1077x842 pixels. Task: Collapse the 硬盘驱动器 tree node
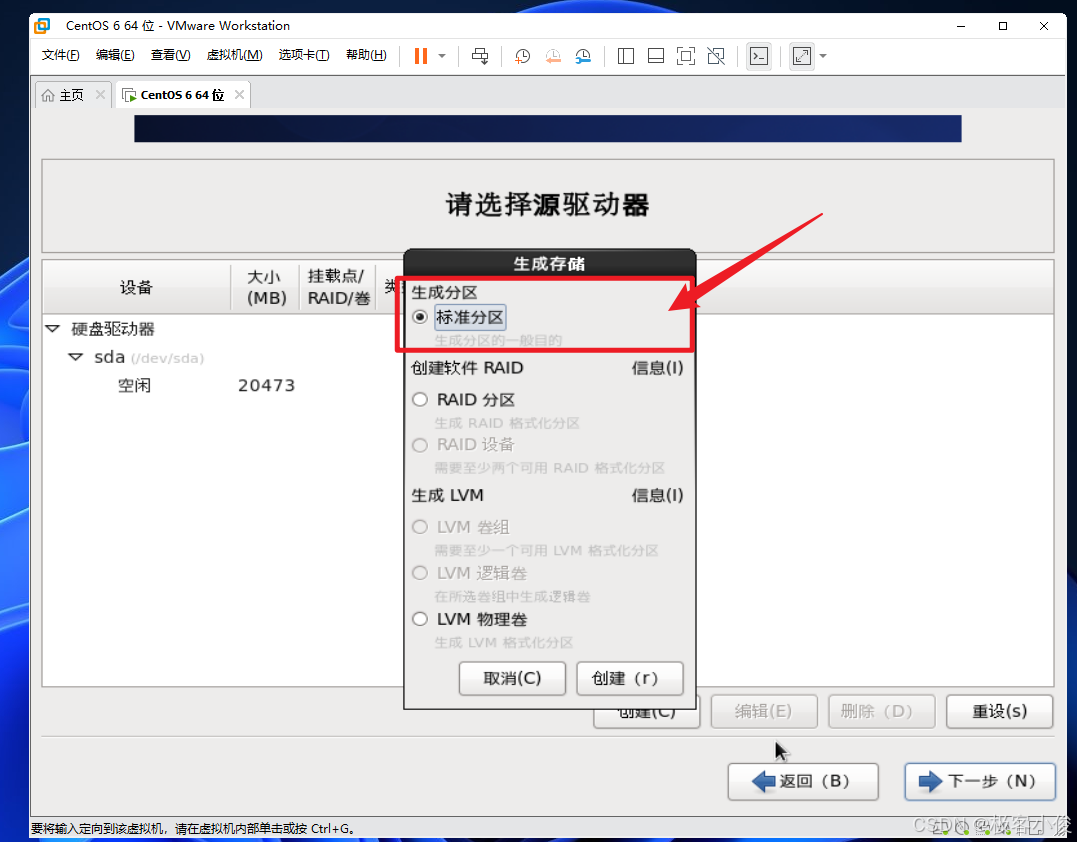coord(53,329)
